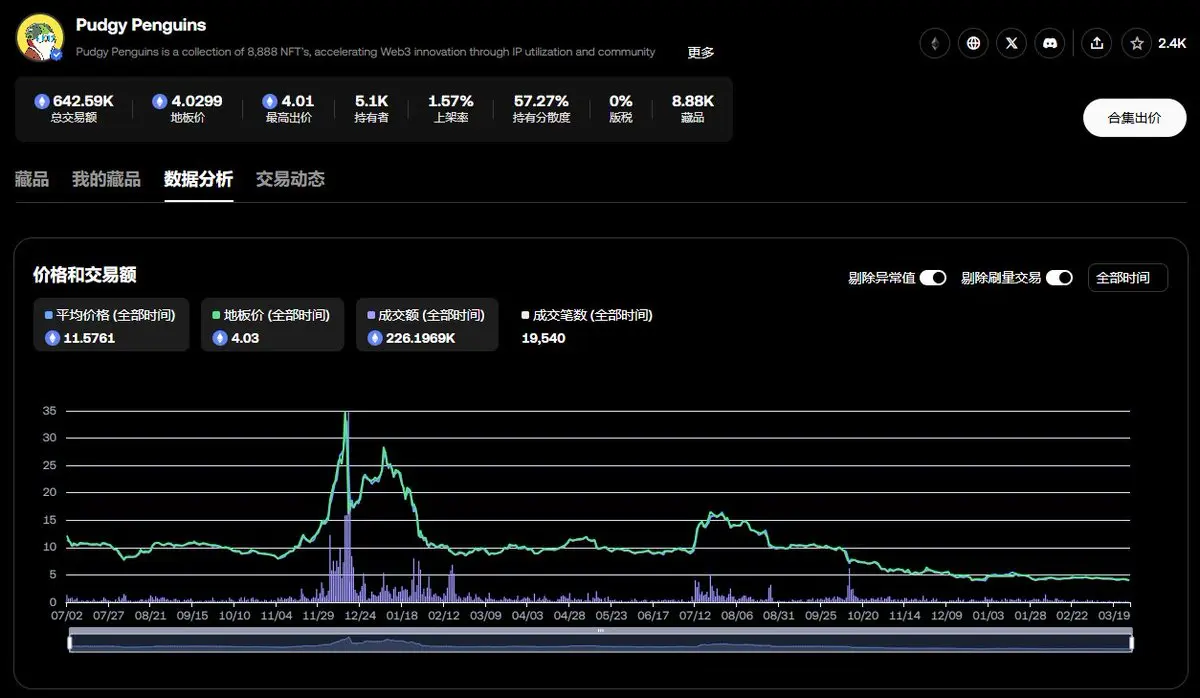
Task: Click the share collection icon
Action: coord(1097,43)
